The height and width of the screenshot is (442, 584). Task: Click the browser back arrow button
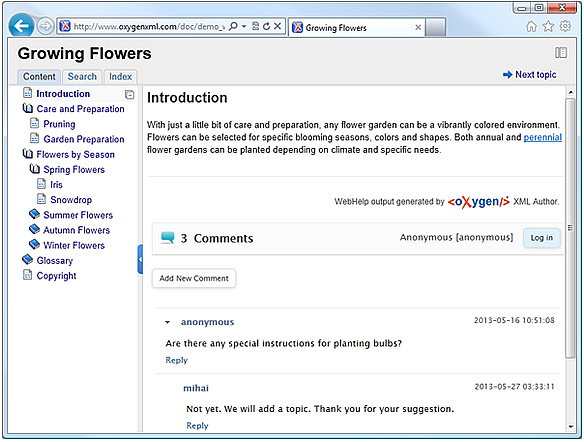tap(21, 26)
